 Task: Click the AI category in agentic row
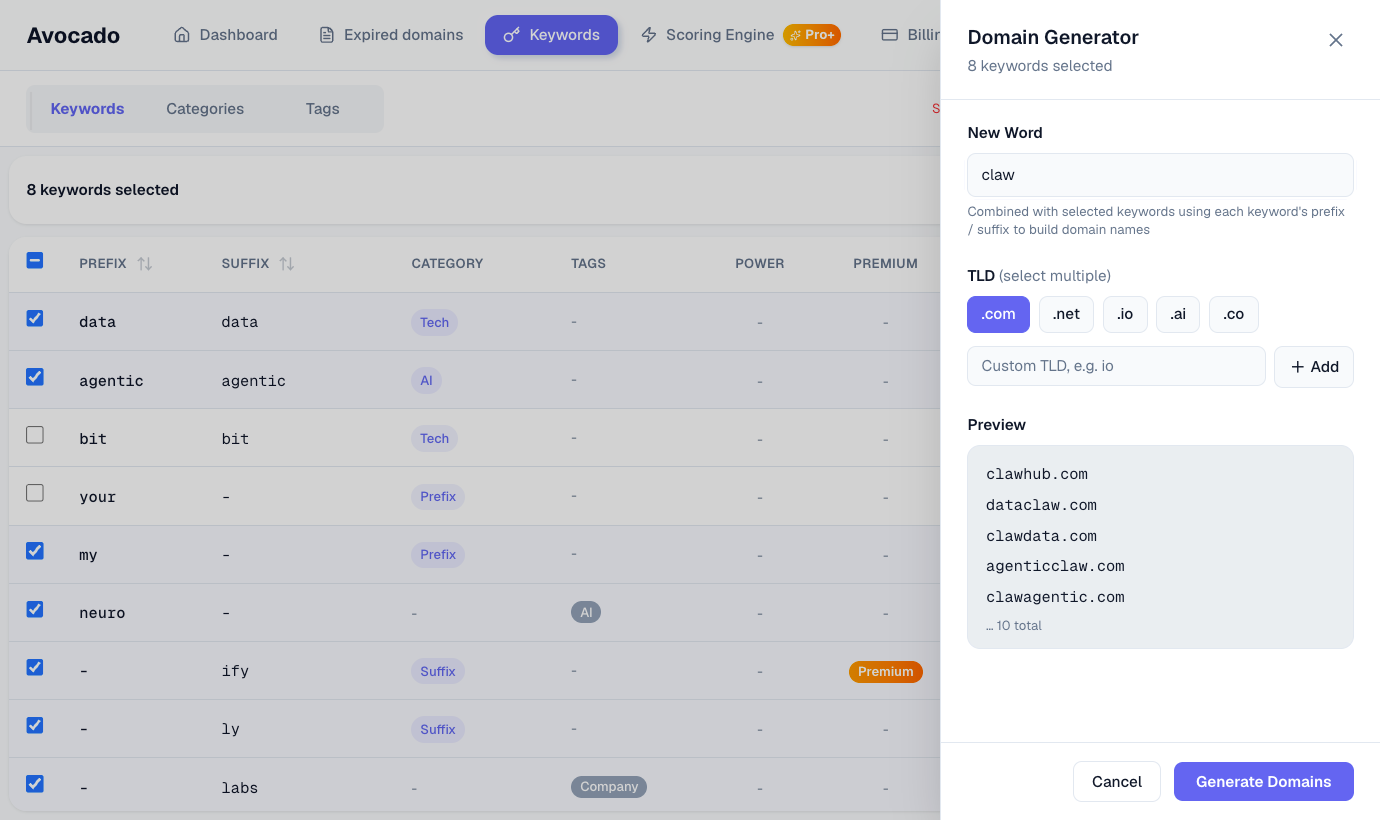[426, 381]
